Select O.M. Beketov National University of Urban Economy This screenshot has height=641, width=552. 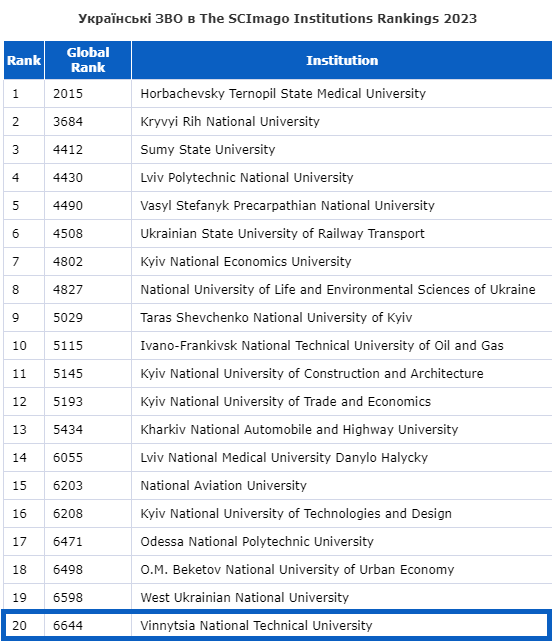click(x=297, y=570)
